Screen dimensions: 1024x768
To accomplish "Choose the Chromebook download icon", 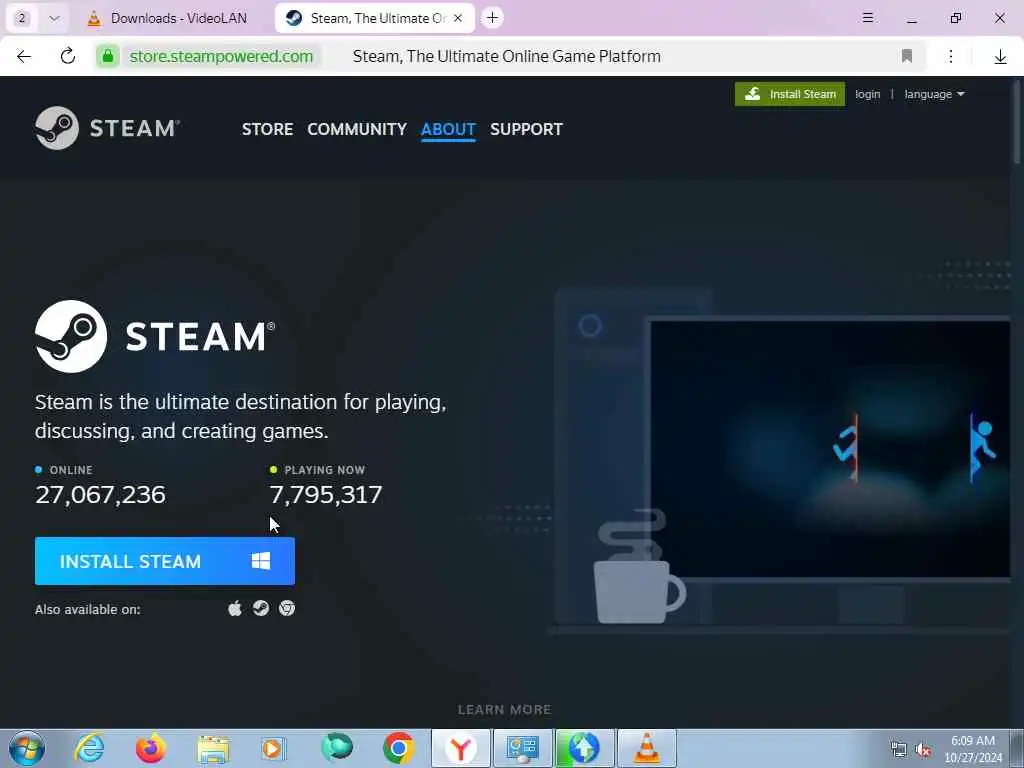I will (287, 609).
